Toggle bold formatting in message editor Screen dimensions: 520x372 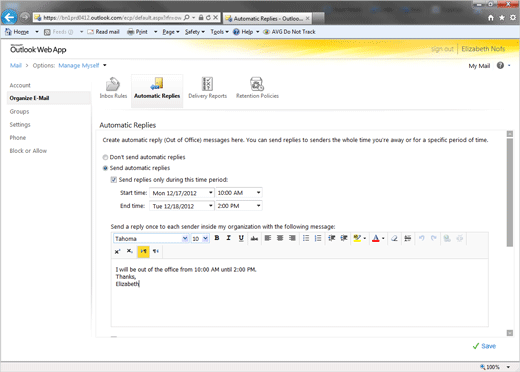tap(217, 238)
